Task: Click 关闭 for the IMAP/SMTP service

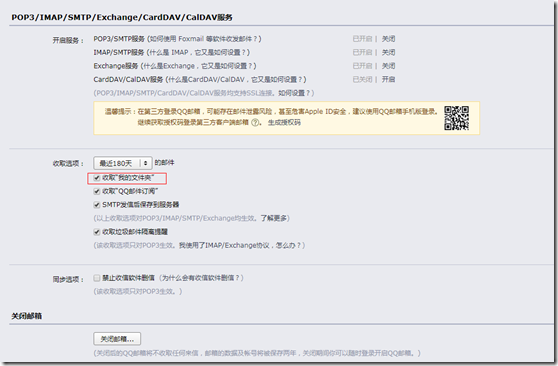Action: pyautogui.click(x=388, y=52)
